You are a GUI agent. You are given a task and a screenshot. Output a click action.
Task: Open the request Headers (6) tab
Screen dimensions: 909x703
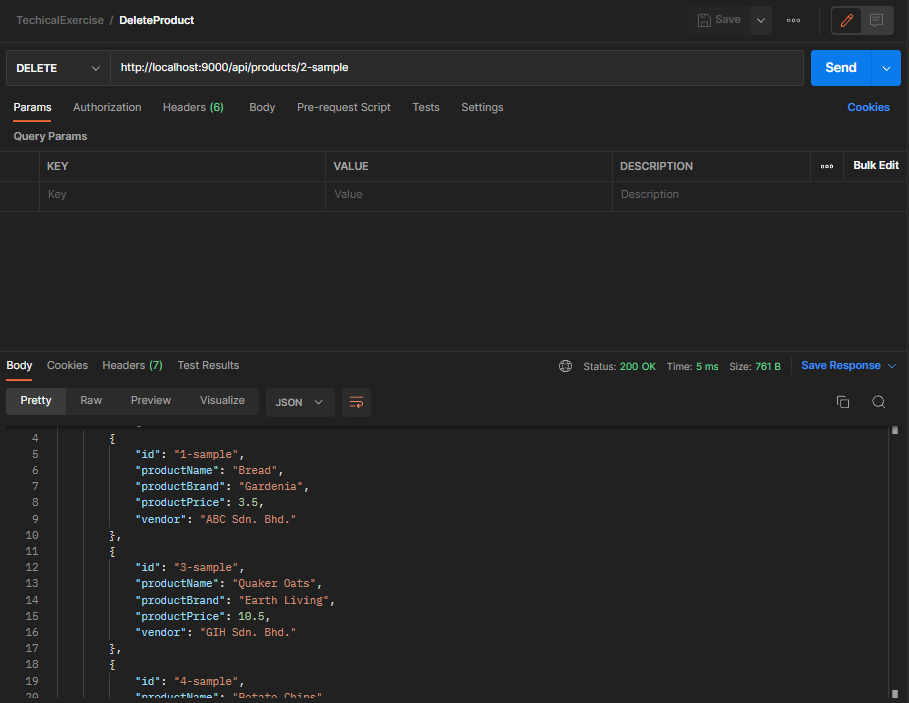pos(193,107)
